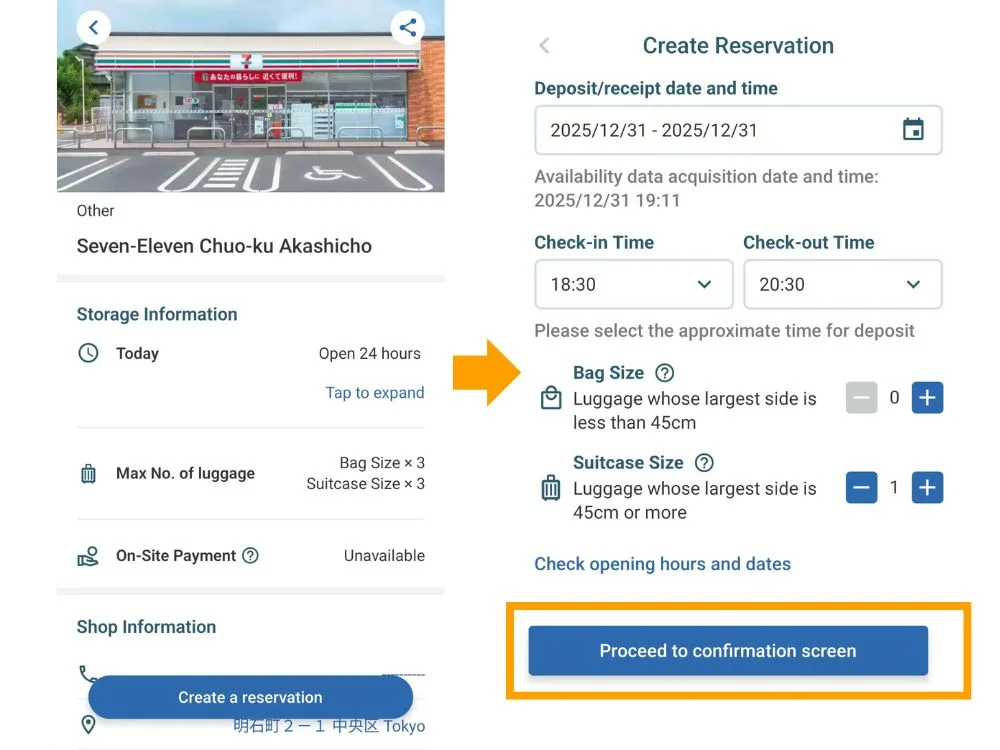The height and width of the screenshot is (750, 1000).
Task: Open Check-in Time dropdown showing 18:30
Action: [x=633, y=285]
